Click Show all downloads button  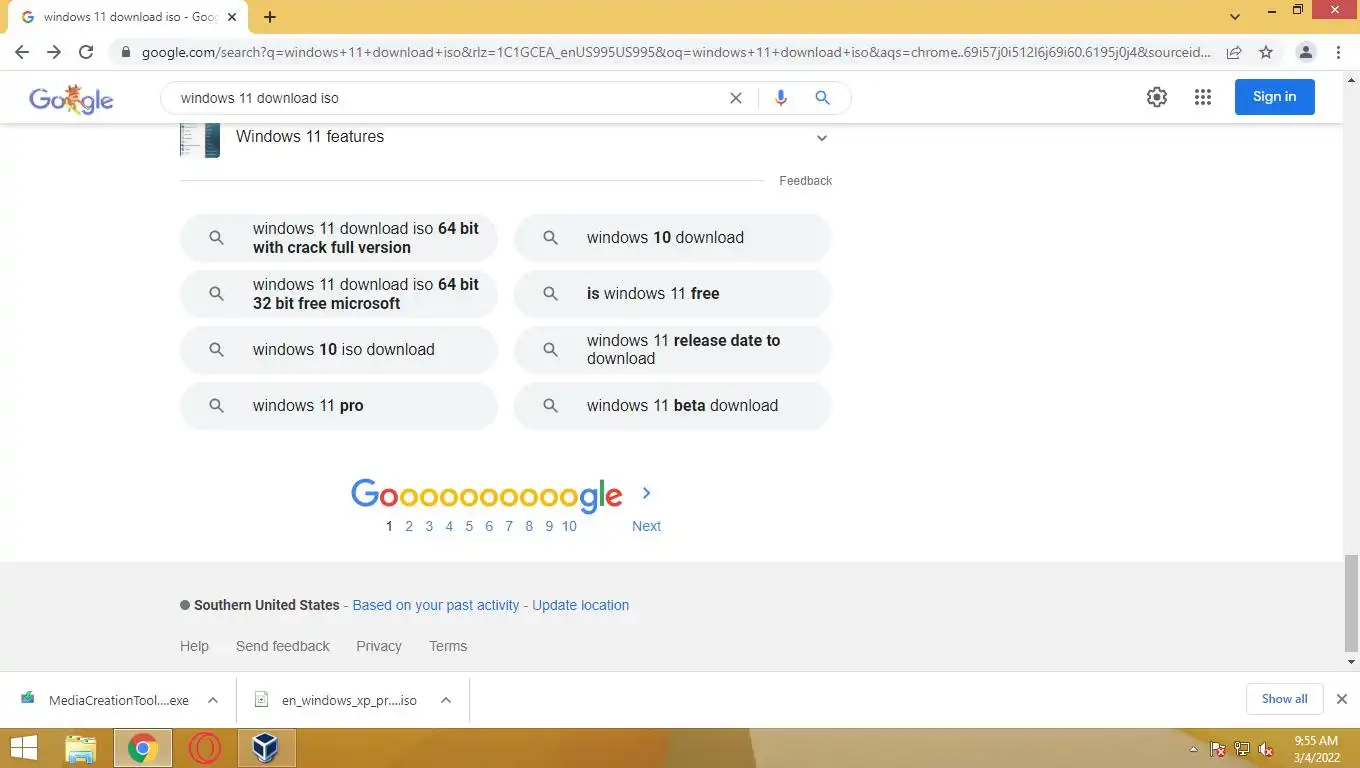coord(1284,699)
